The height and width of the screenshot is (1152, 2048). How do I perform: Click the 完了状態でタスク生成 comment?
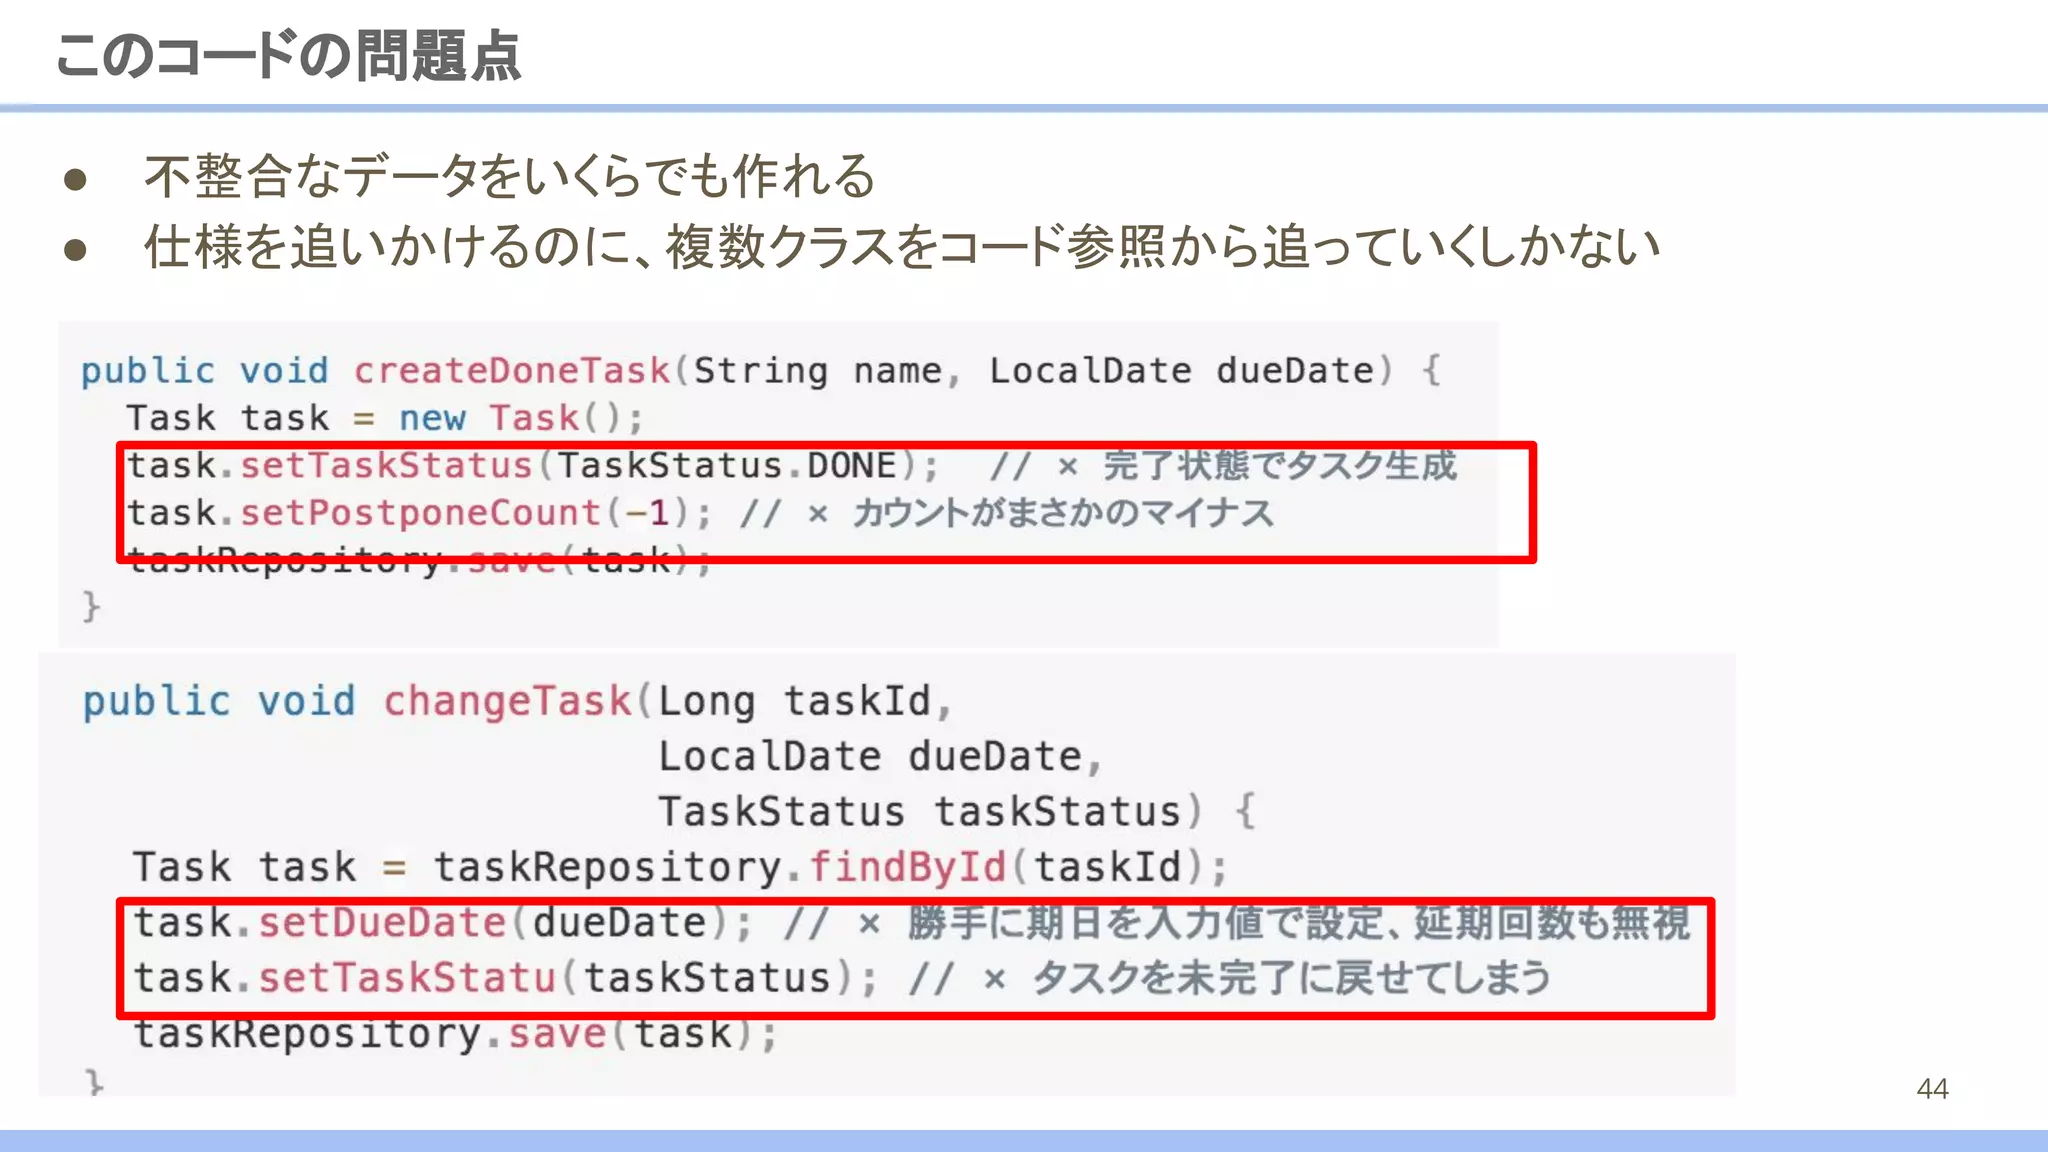pos(1278,466)
